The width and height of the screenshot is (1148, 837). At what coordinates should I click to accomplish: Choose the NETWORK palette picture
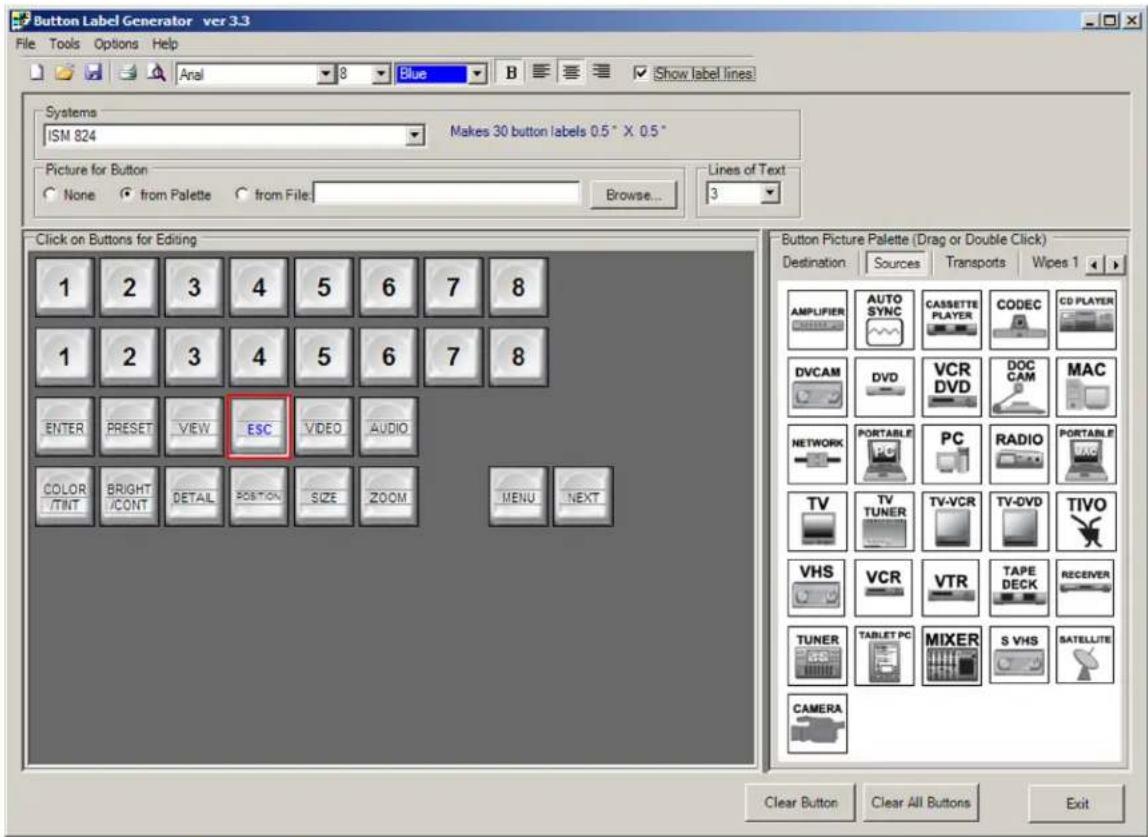point(818,455)
